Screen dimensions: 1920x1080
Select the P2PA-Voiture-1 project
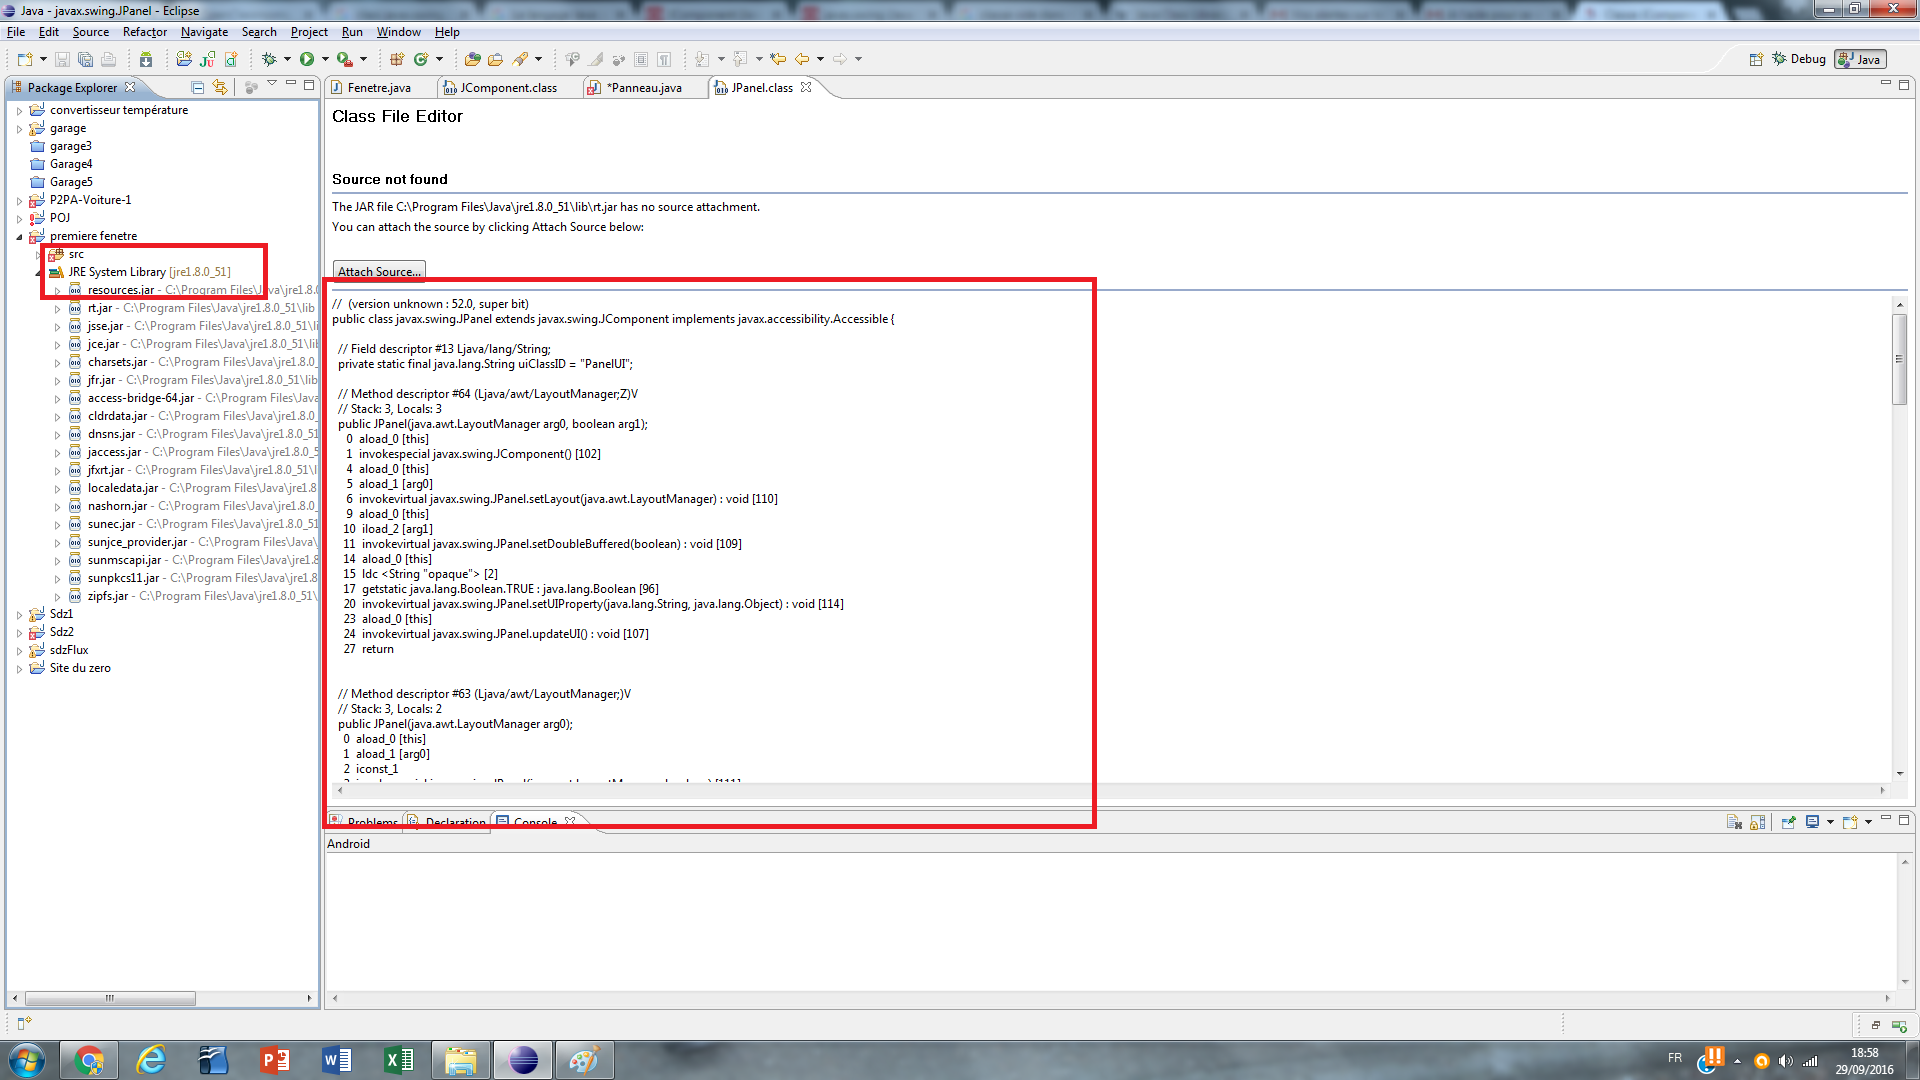91,200
